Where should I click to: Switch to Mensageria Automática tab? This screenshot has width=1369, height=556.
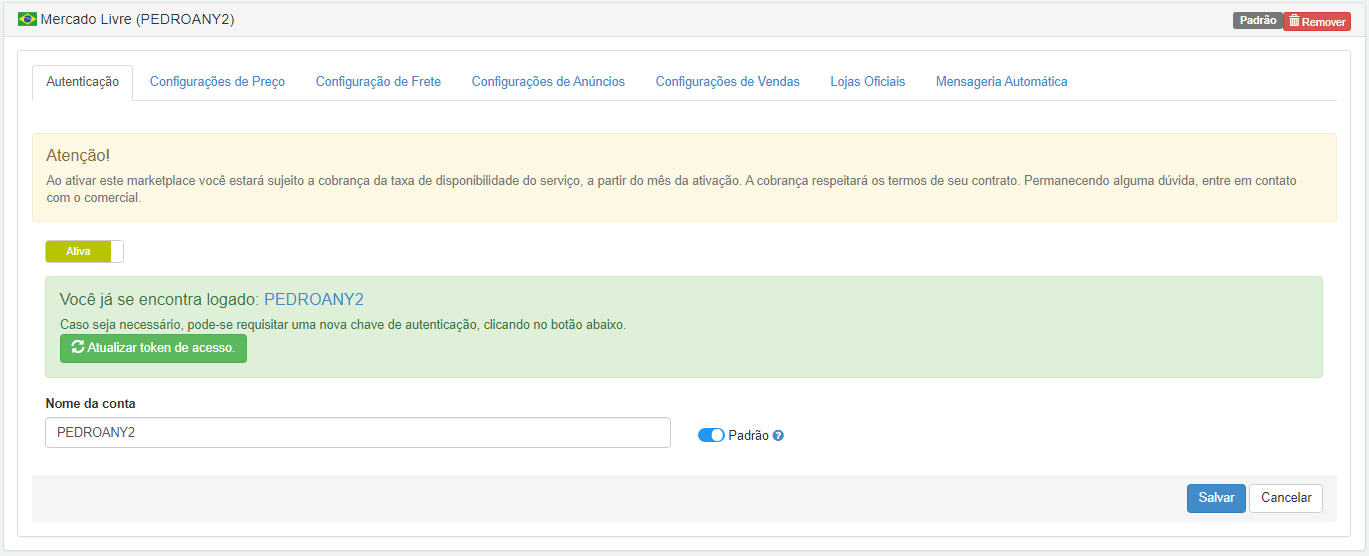[1001, 82]
